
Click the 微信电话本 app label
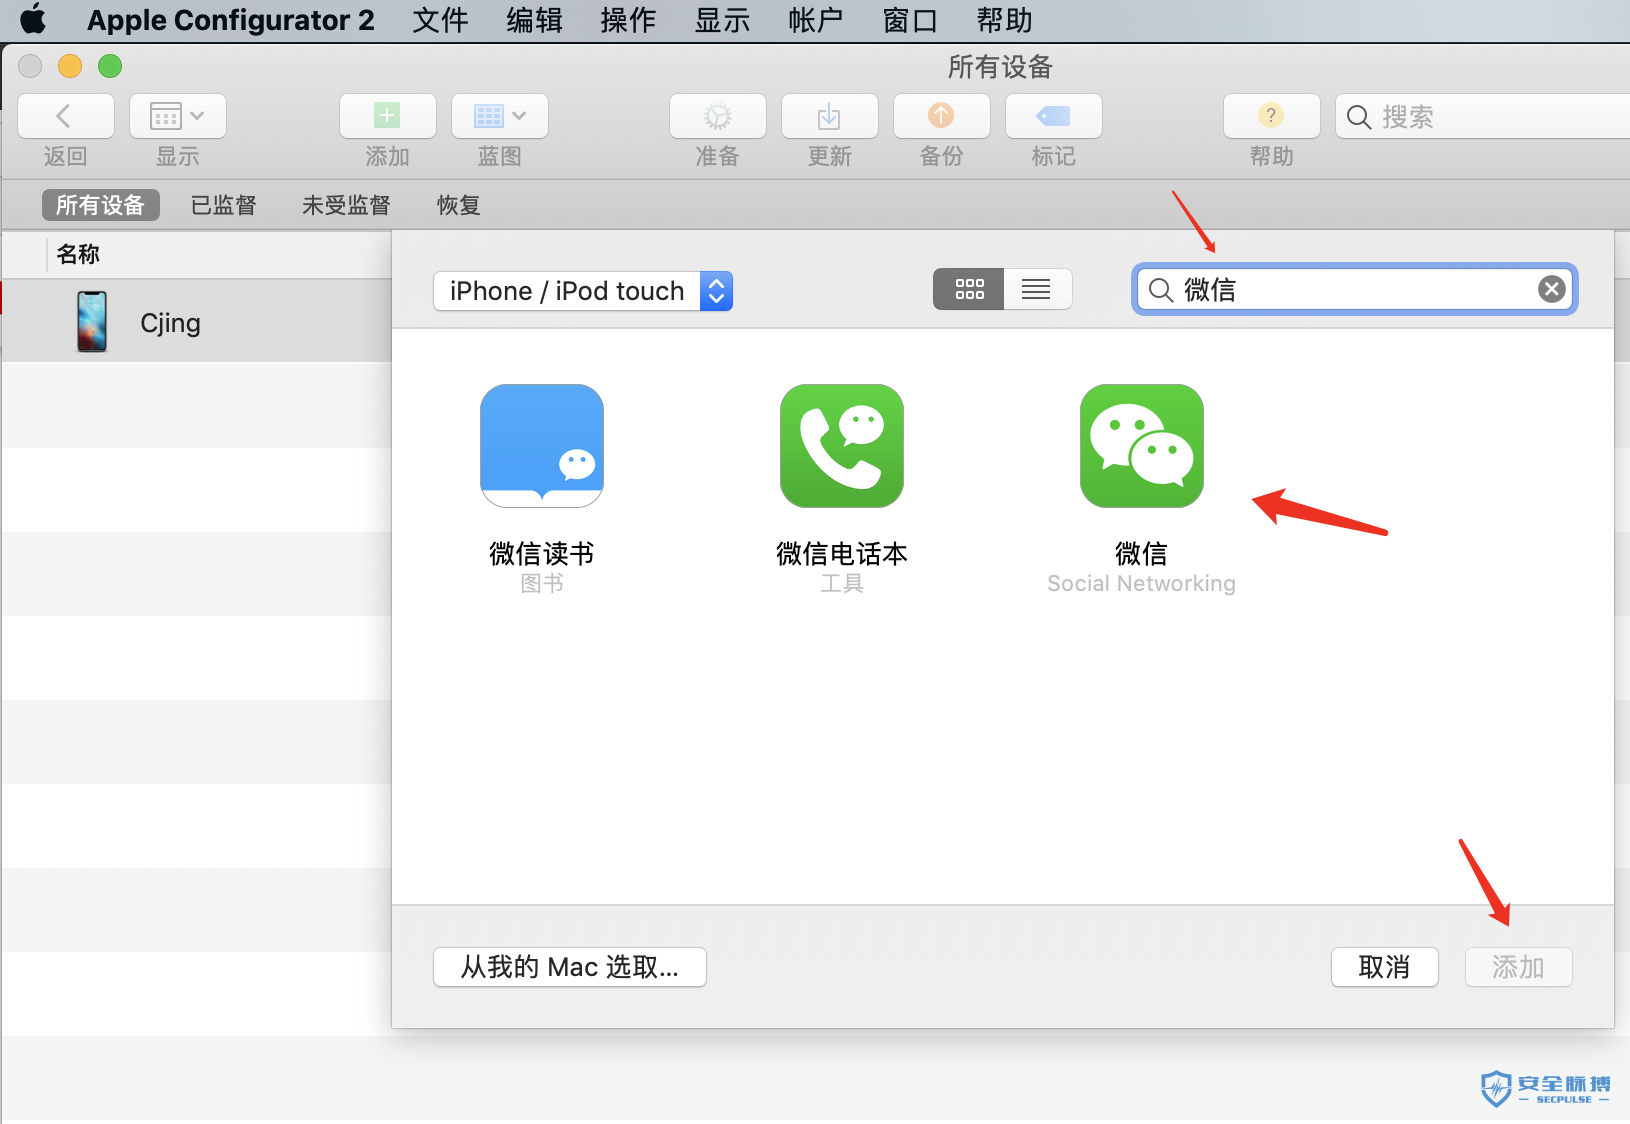click(842, 553)
